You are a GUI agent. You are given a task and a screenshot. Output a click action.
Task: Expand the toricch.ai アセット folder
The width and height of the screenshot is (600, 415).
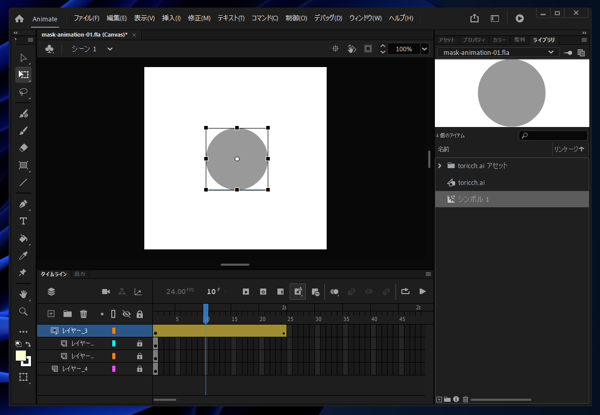point(440,165)
